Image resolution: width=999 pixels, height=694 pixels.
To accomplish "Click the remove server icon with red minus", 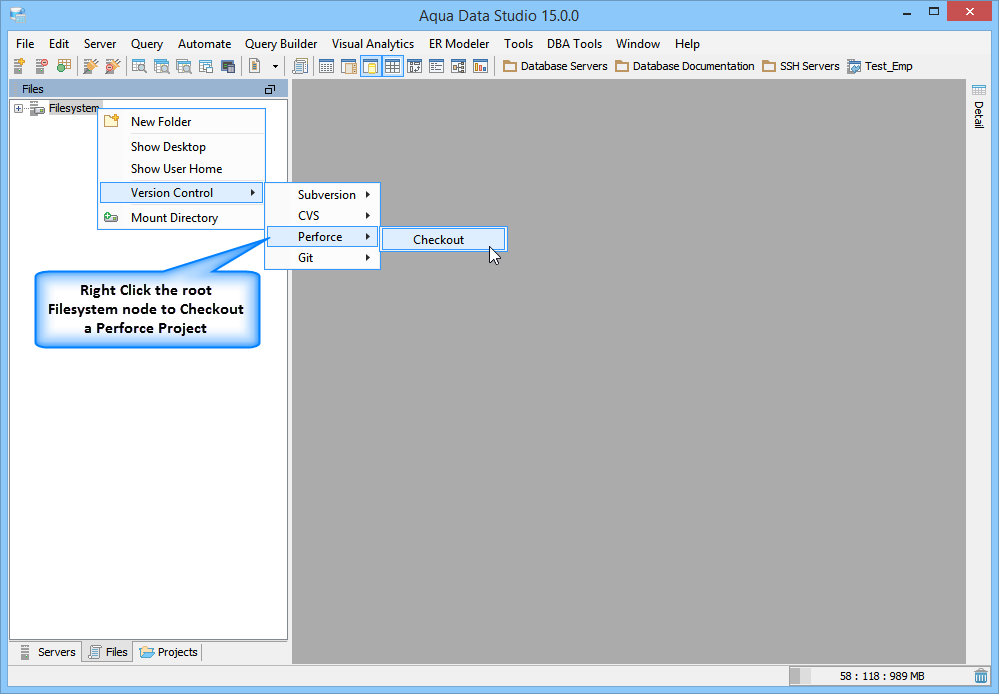I will click(x=41, y=66).
